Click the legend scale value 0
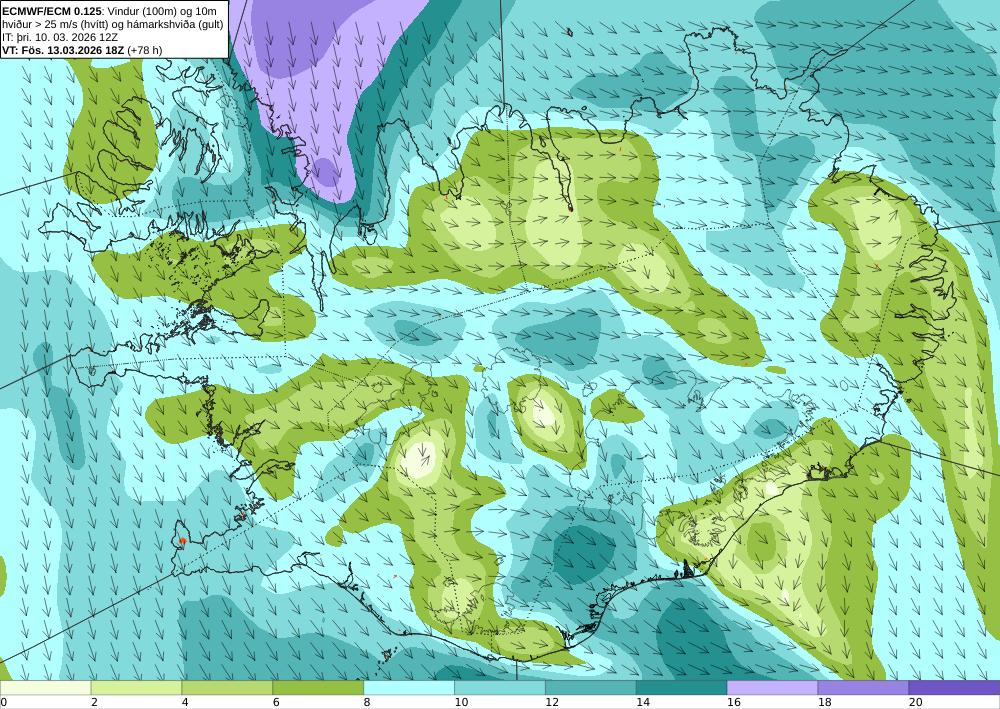 pyautogui.click(x=3, y=703)
